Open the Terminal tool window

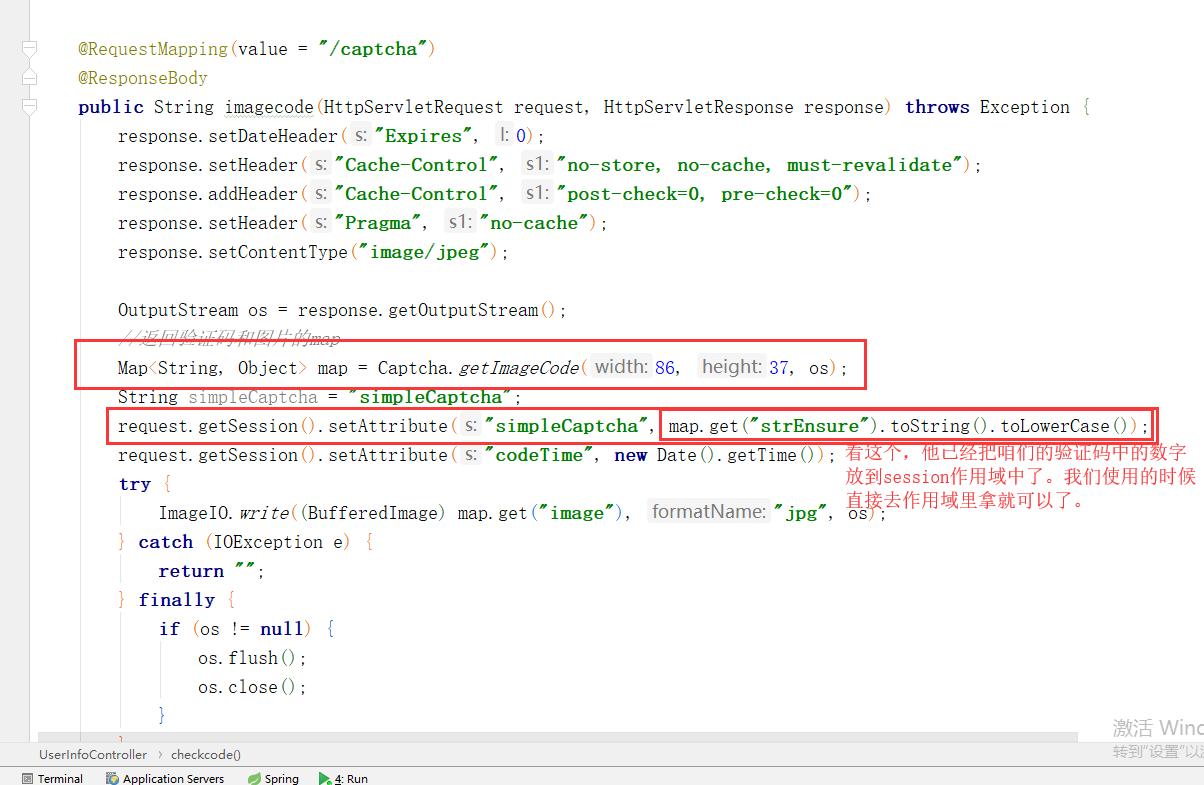click(51, 778)
